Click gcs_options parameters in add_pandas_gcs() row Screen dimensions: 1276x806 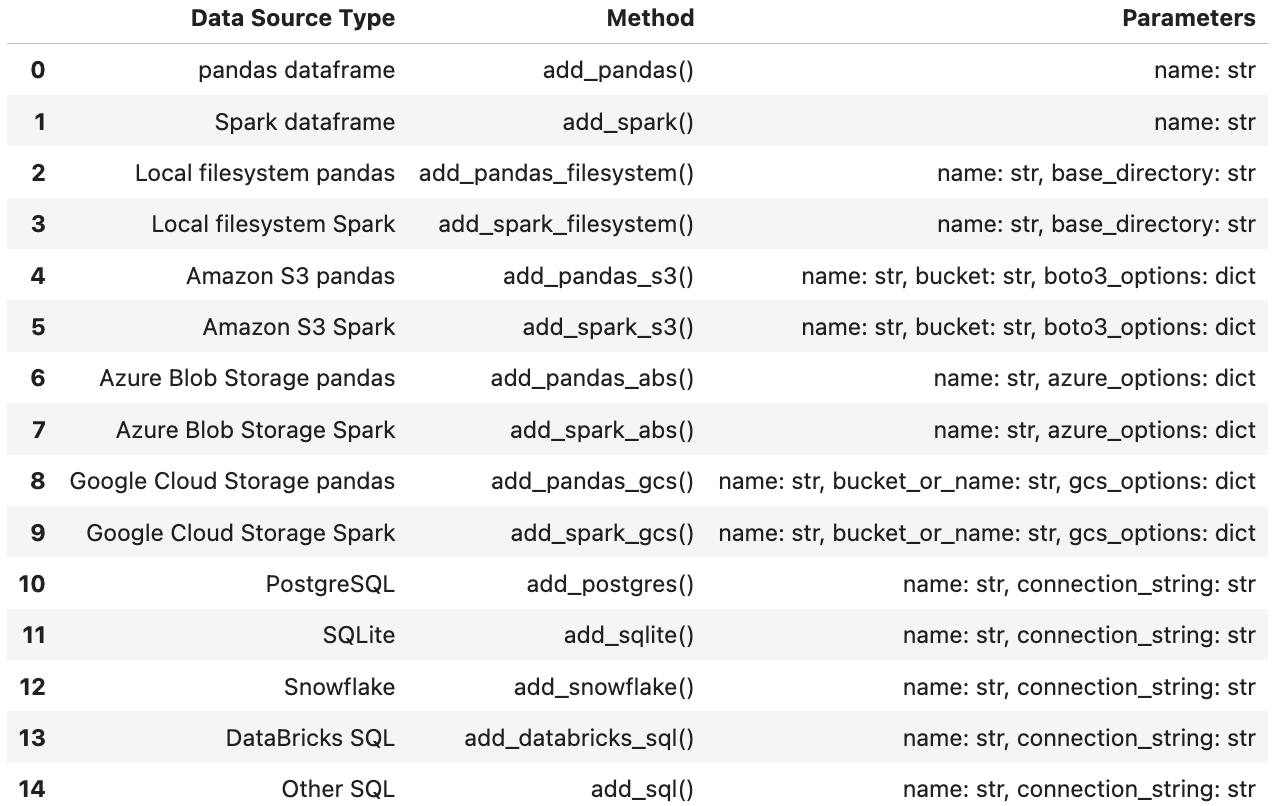point(987,481)
